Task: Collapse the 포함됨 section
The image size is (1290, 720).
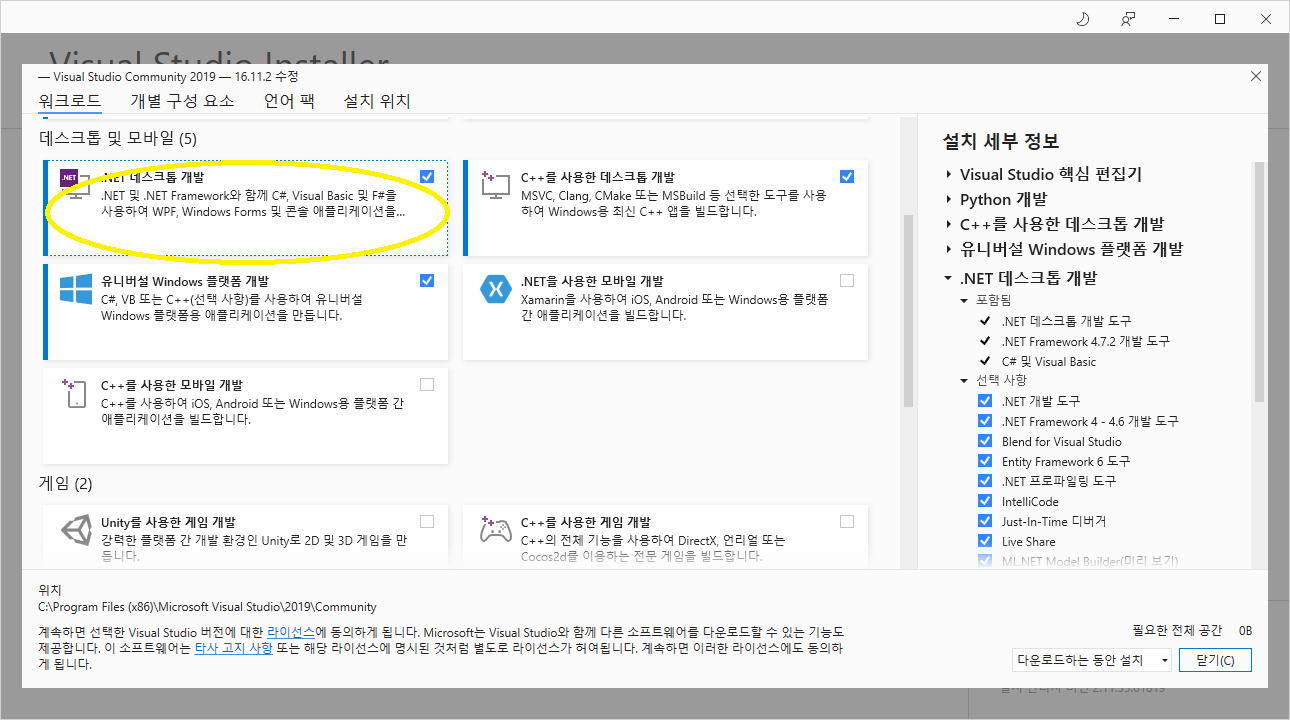Action: [x=965, y=300]
